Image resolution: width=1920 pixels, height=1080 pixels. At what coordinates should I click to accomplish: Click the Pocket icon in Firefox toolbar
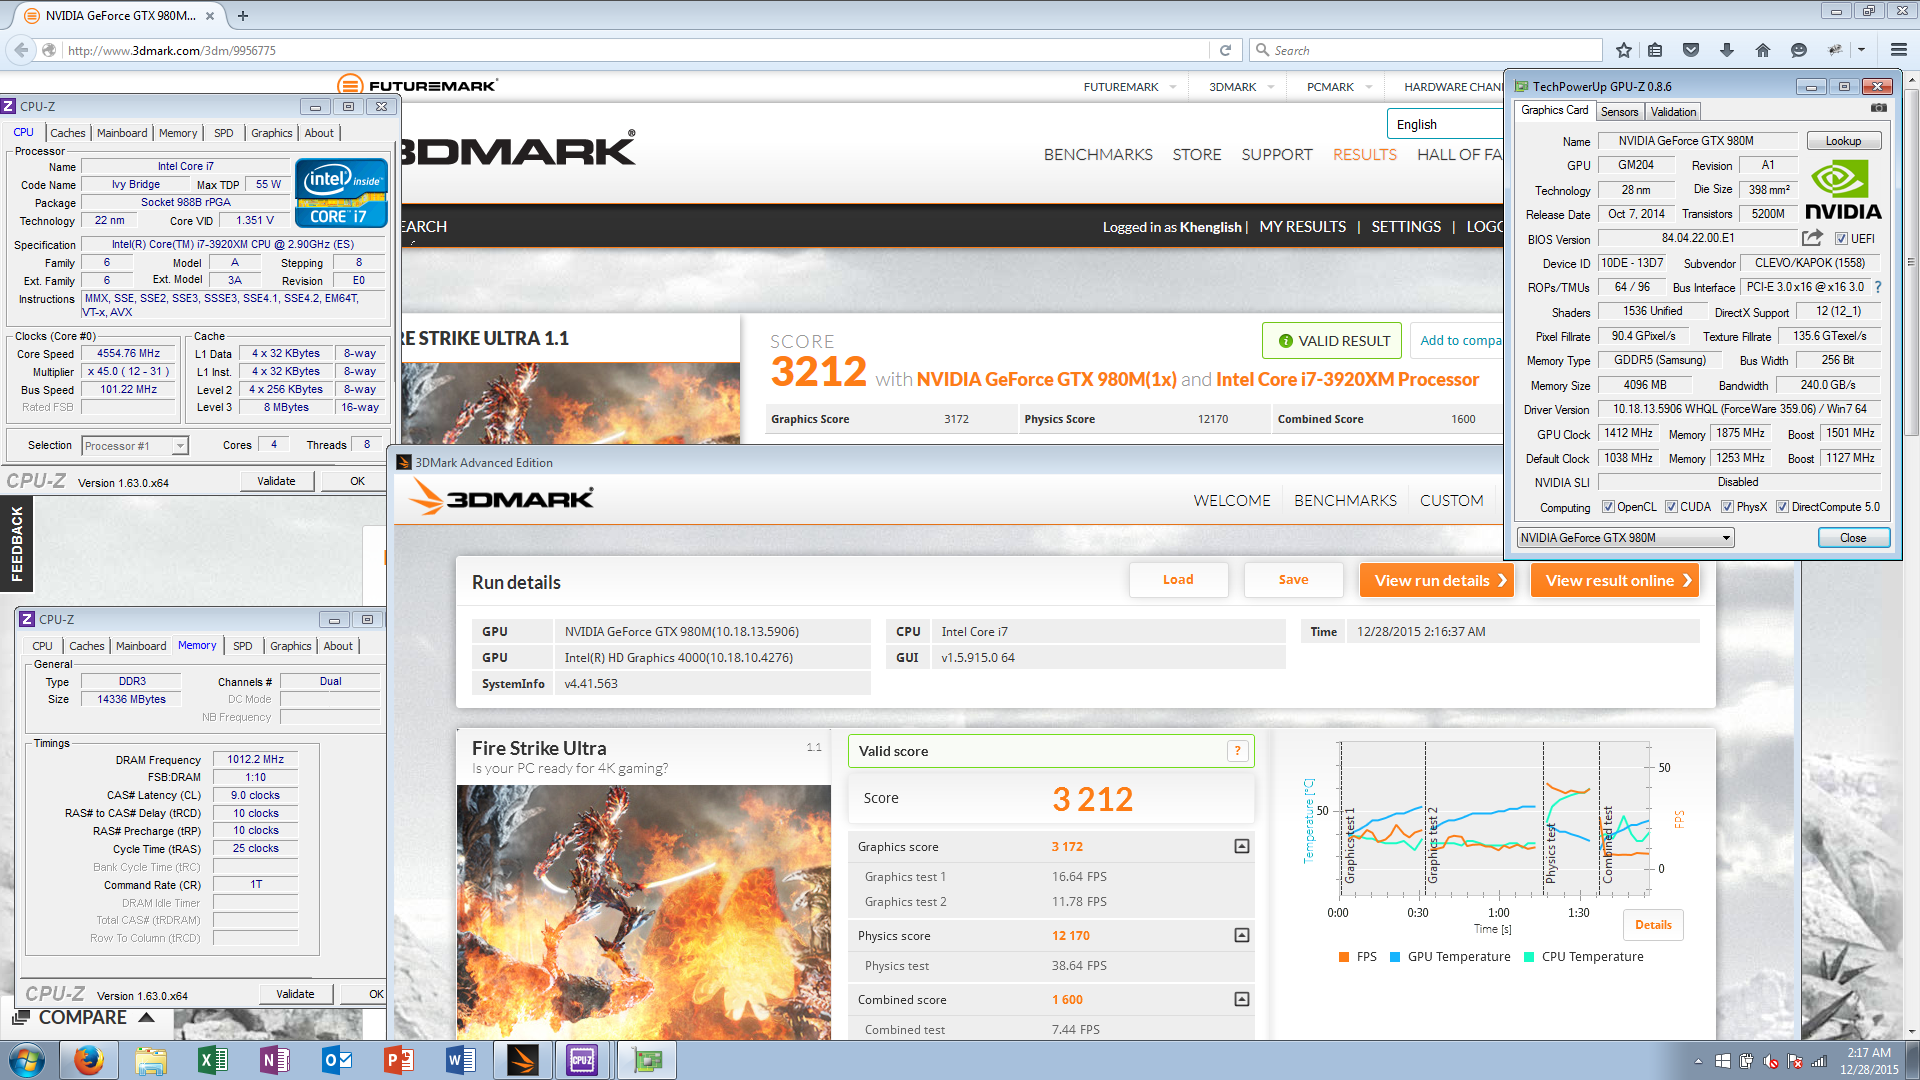1691,50
